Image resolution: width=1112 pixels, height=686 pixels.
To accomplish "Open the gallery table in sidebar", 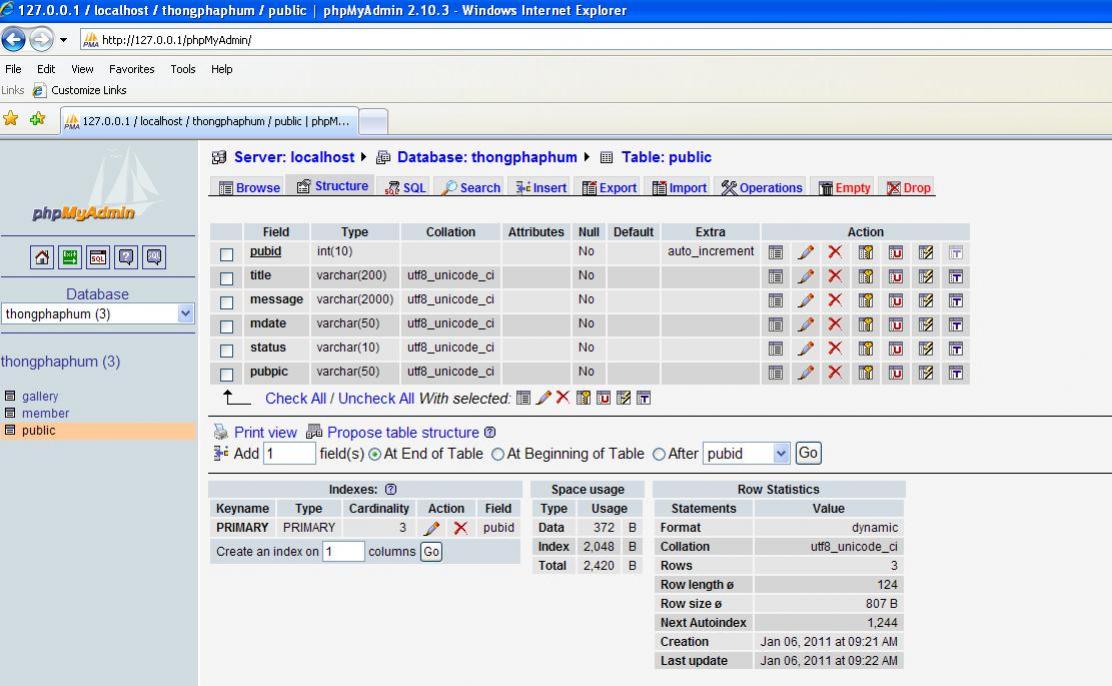I will 40,396.
